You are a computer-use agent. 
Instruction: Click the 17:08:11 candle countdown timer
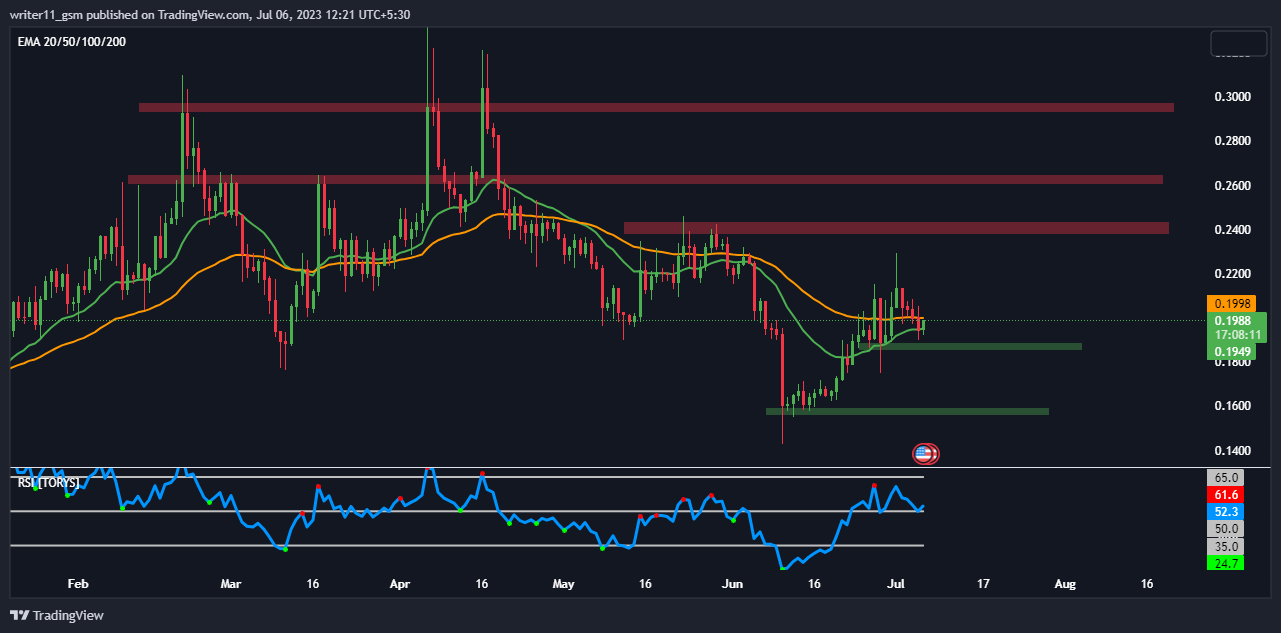[x=1237, y=335]
